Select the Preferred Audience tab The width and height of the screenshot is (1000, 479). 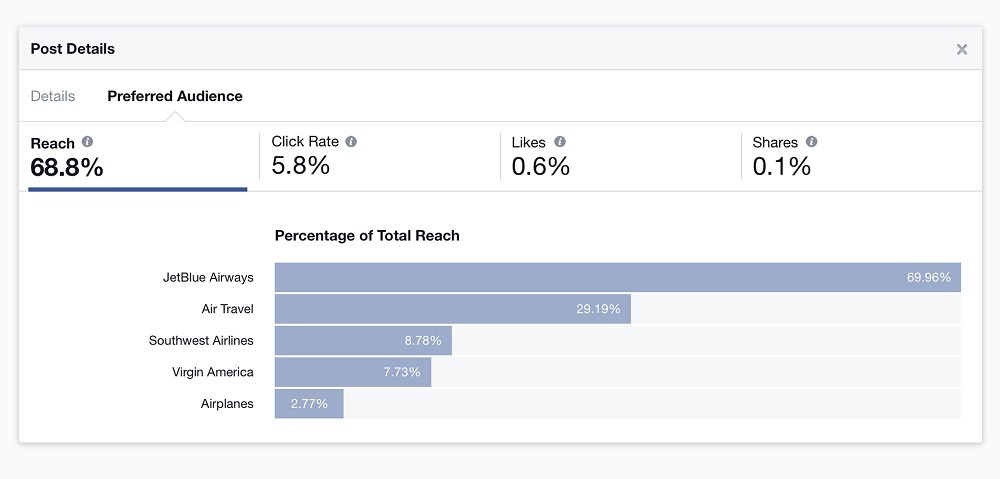click(x=175, y=96)
